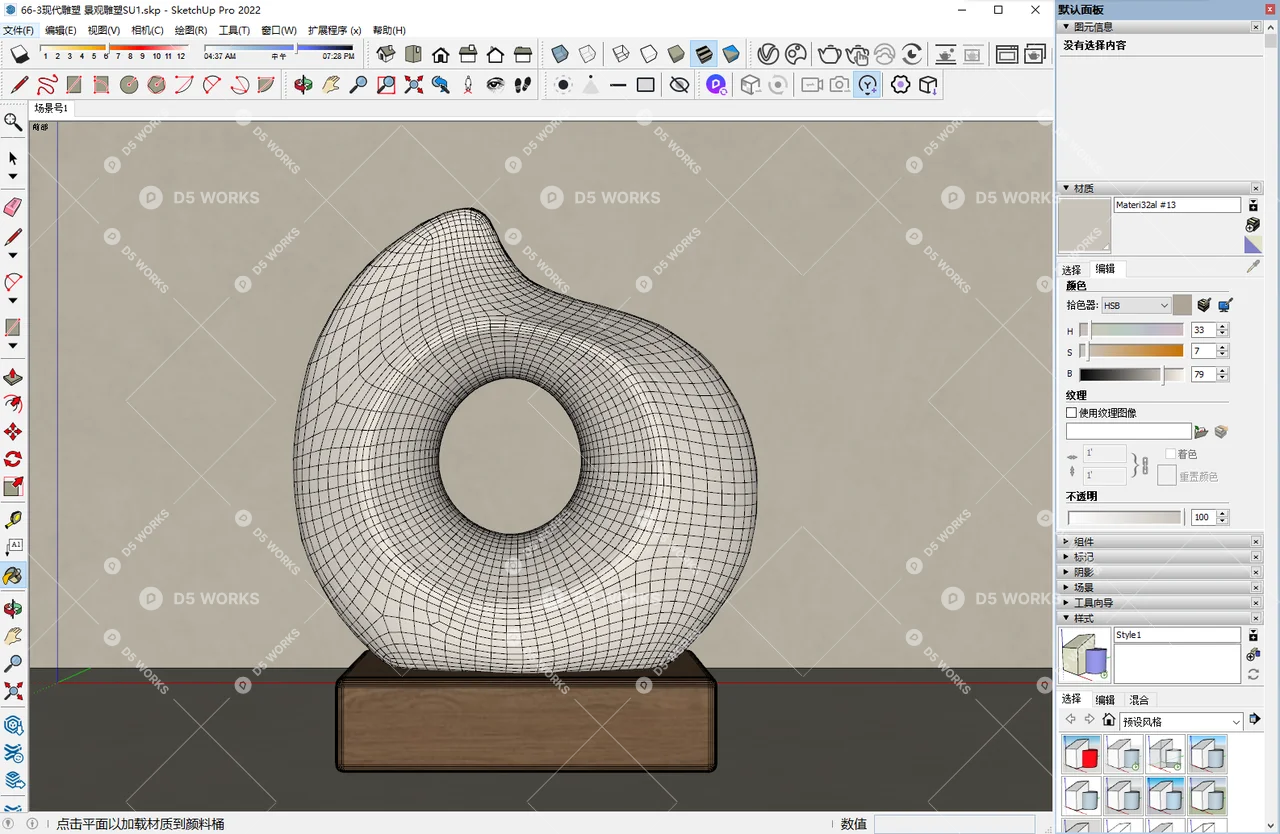The image size is (1280, 834).
Task: Select the Paint Bucket tool
Action: [13, 577]
